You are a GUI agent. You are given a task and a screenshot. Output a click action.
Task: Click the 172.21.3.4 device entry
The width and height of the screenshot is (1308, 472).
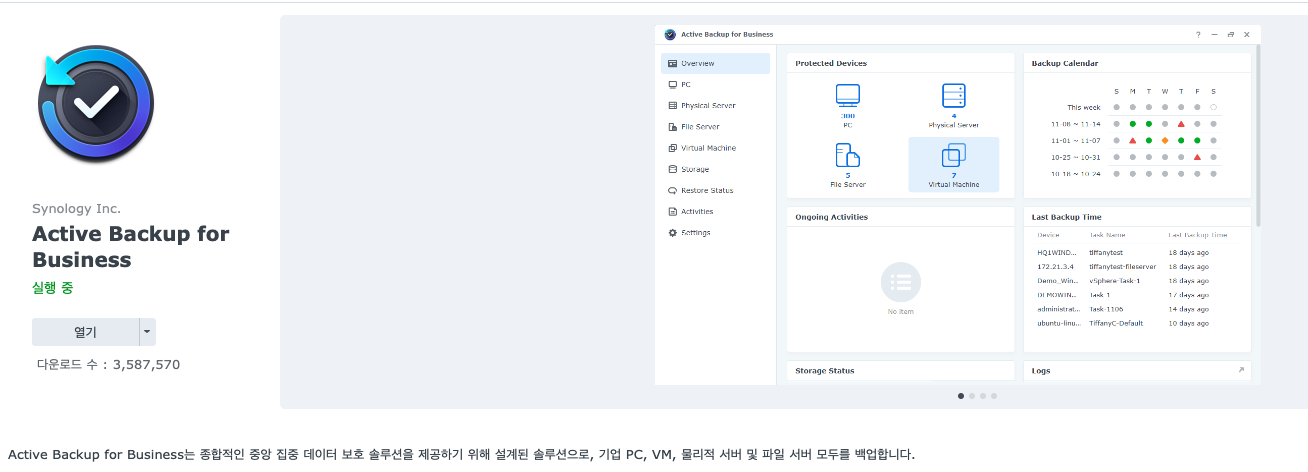point(1053,267)
